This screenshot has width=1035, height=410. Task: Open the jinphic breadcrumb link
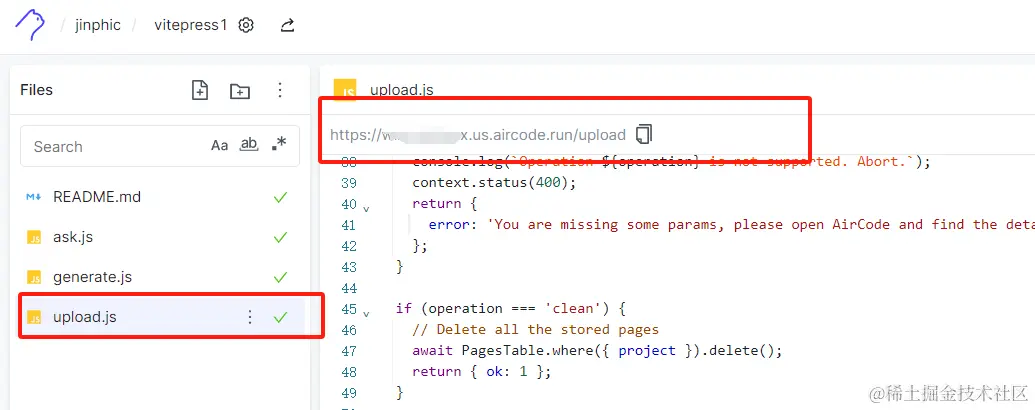pos(97,25)
